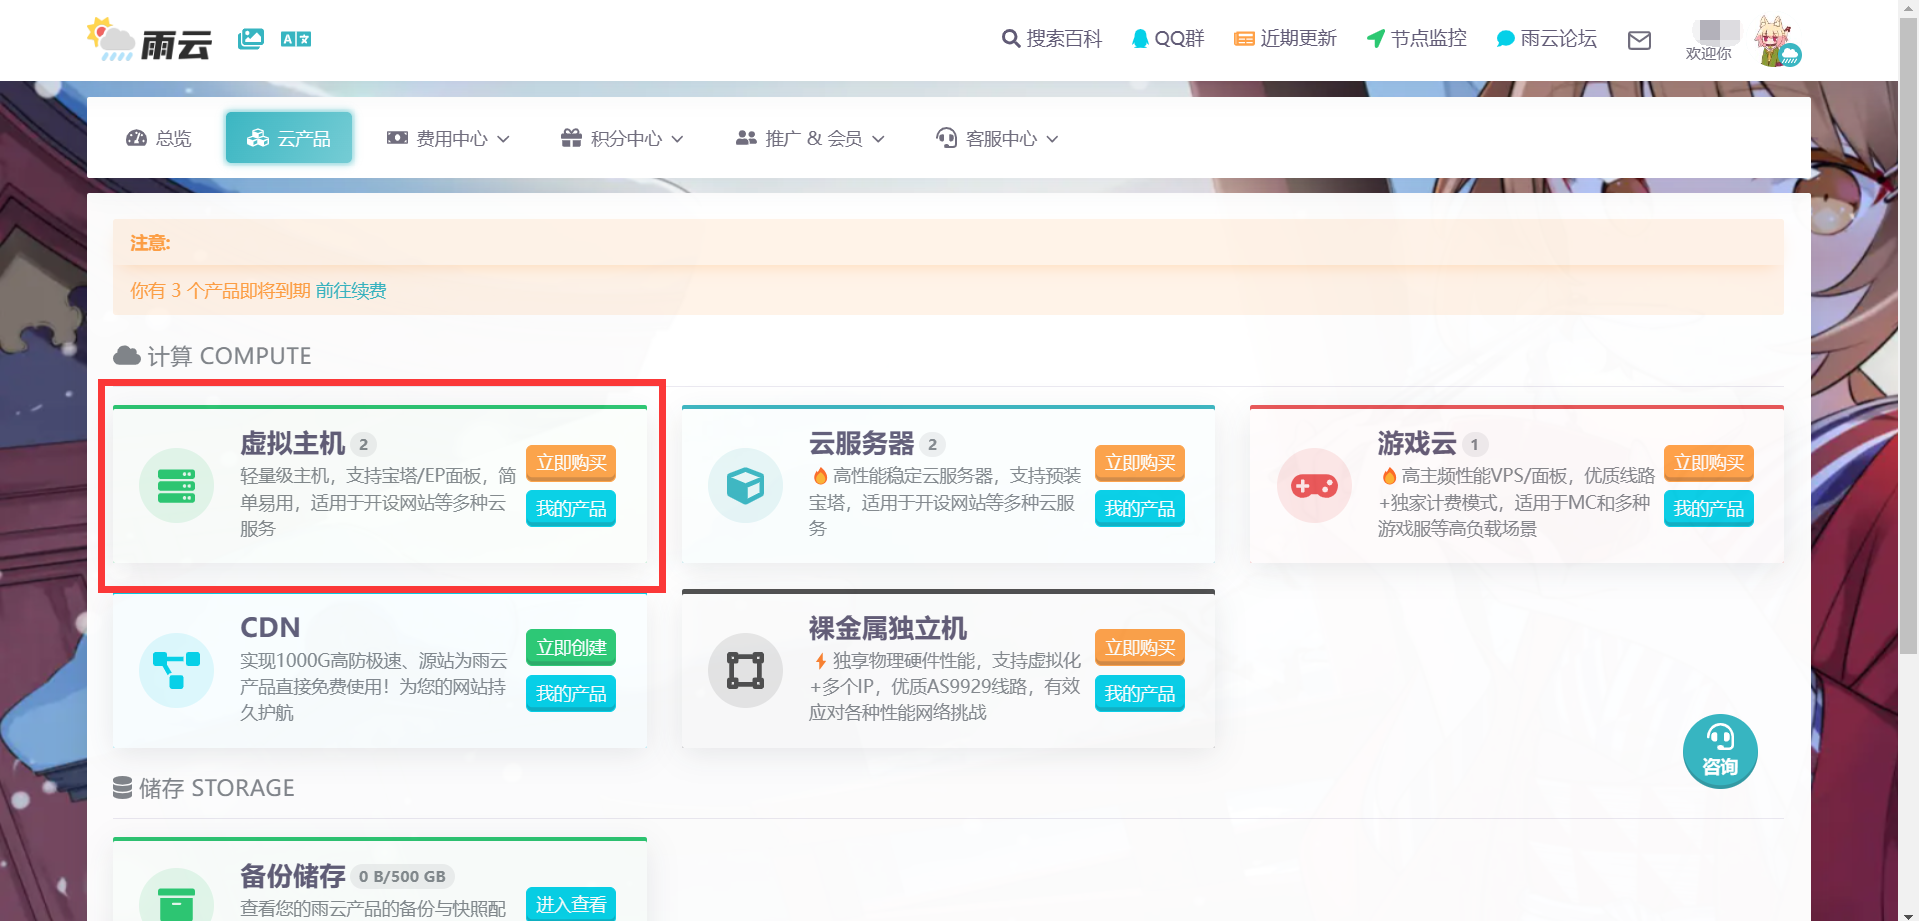Open the floating 咨询 support button
Image resolution: width=1919 pixels, height=921 pixels.
click(1719, 751)
